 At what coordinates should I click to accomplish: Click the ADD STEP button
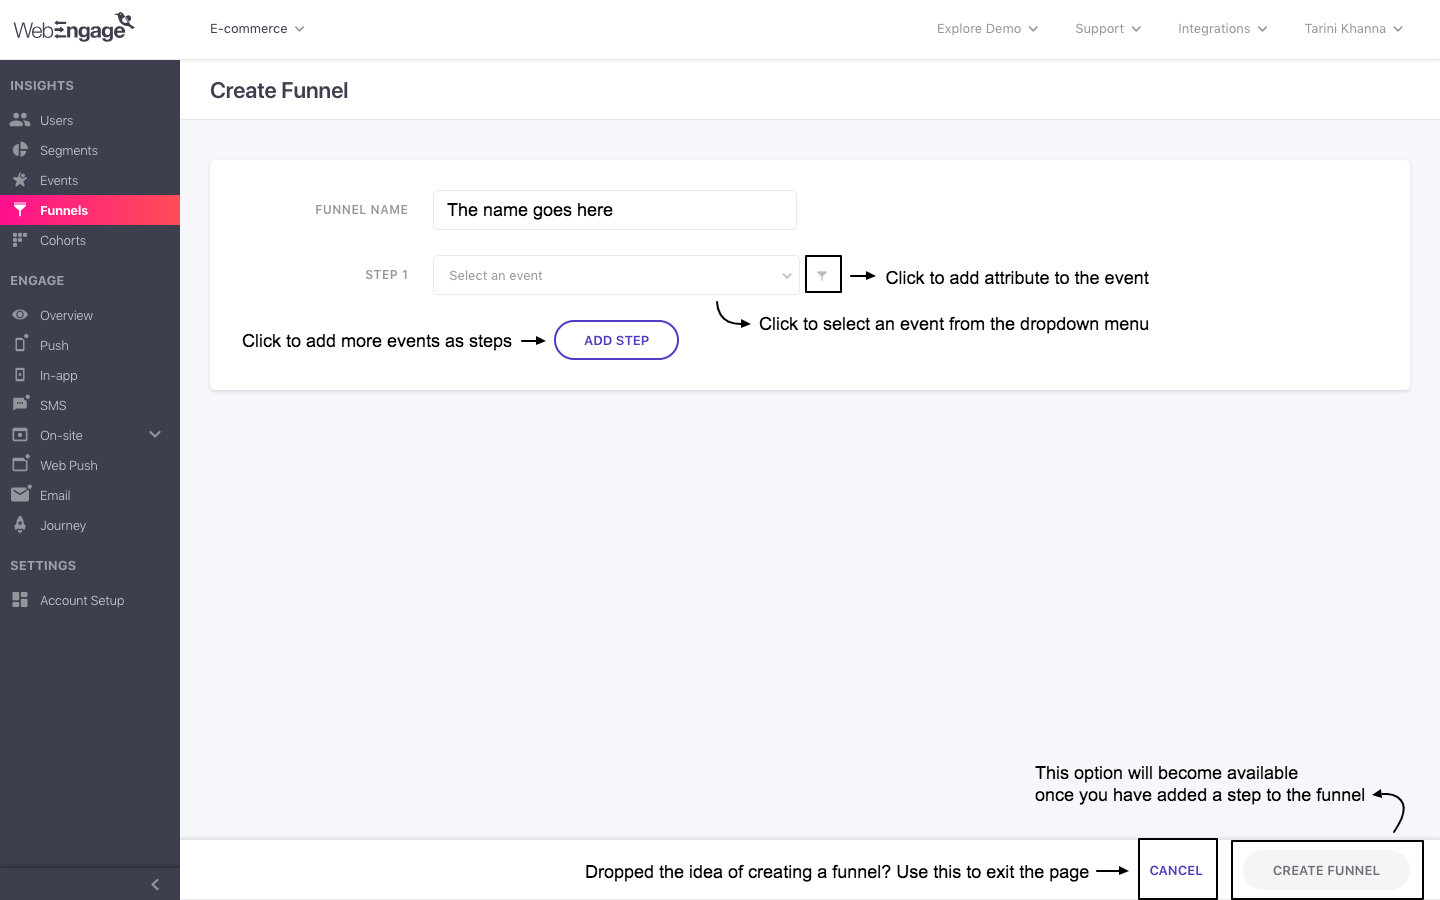[x=616, y=340]
